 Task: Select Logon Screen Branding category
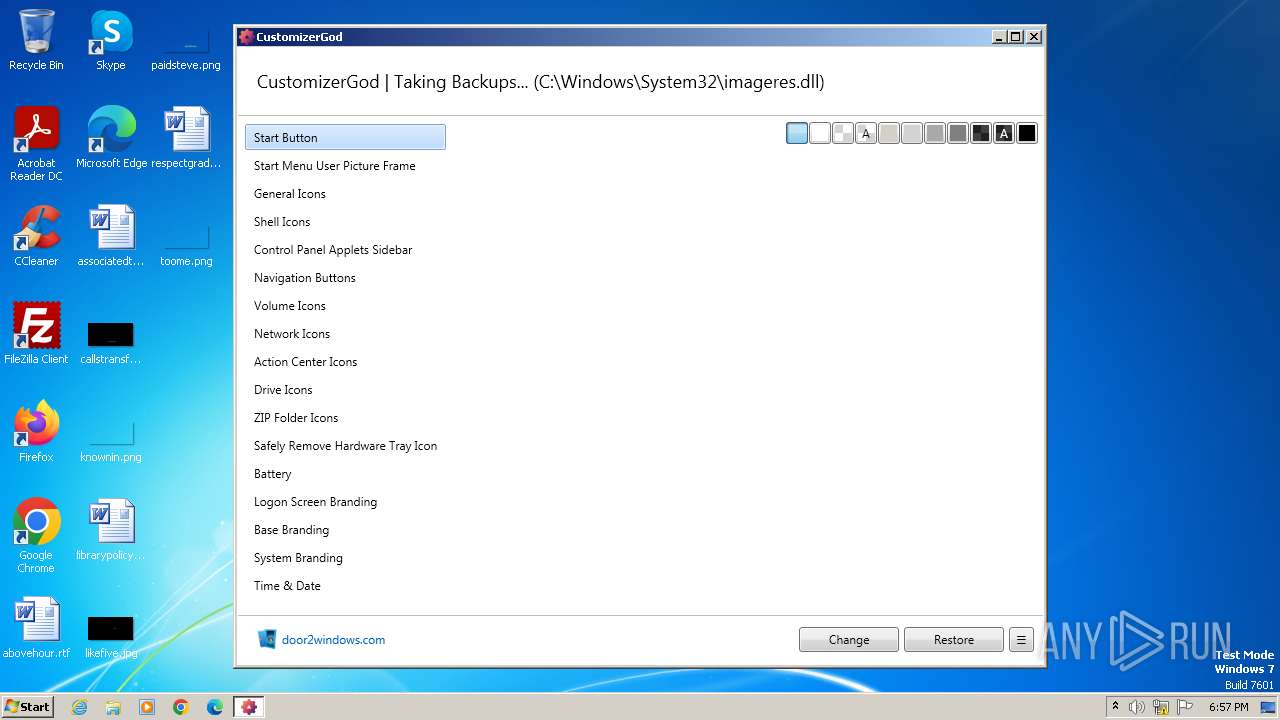(x=345, y=502)
